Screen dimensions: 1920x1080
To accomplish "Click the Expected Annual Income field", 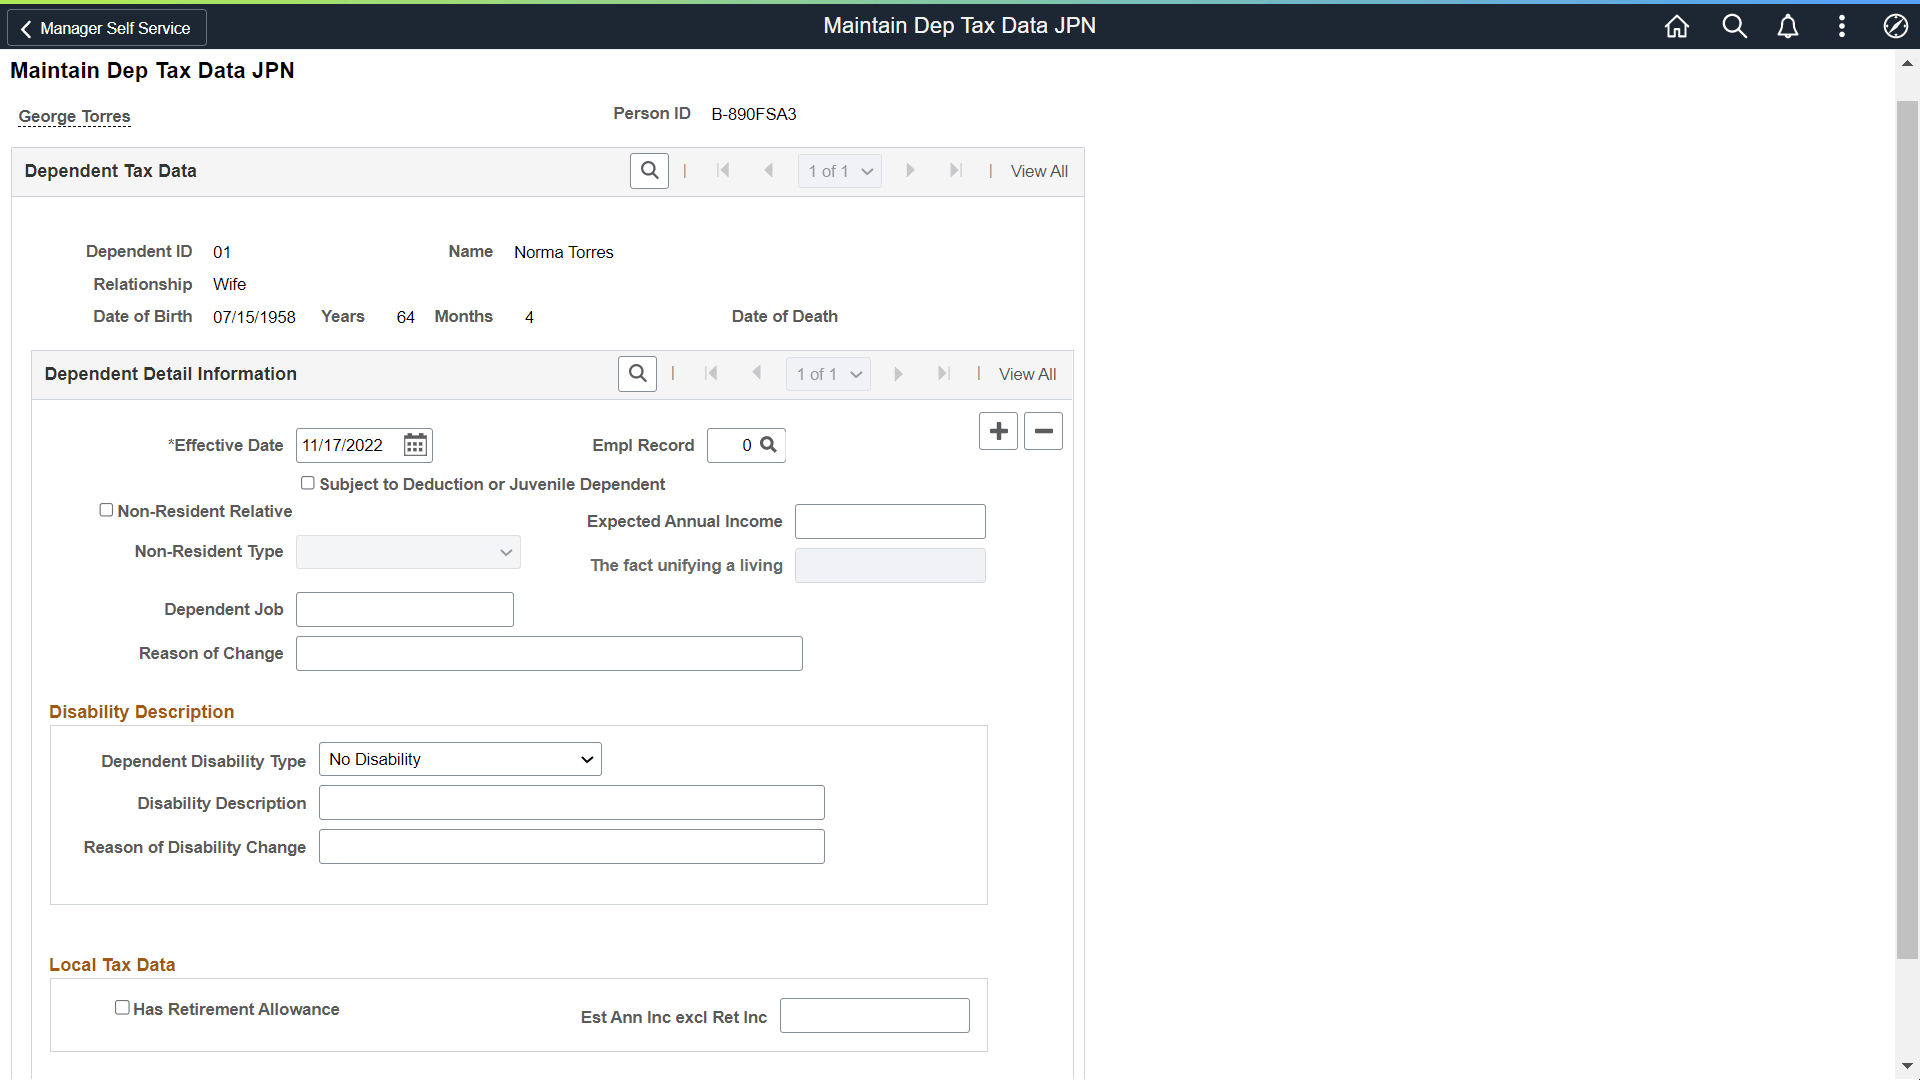I will (x=890, y=521).
